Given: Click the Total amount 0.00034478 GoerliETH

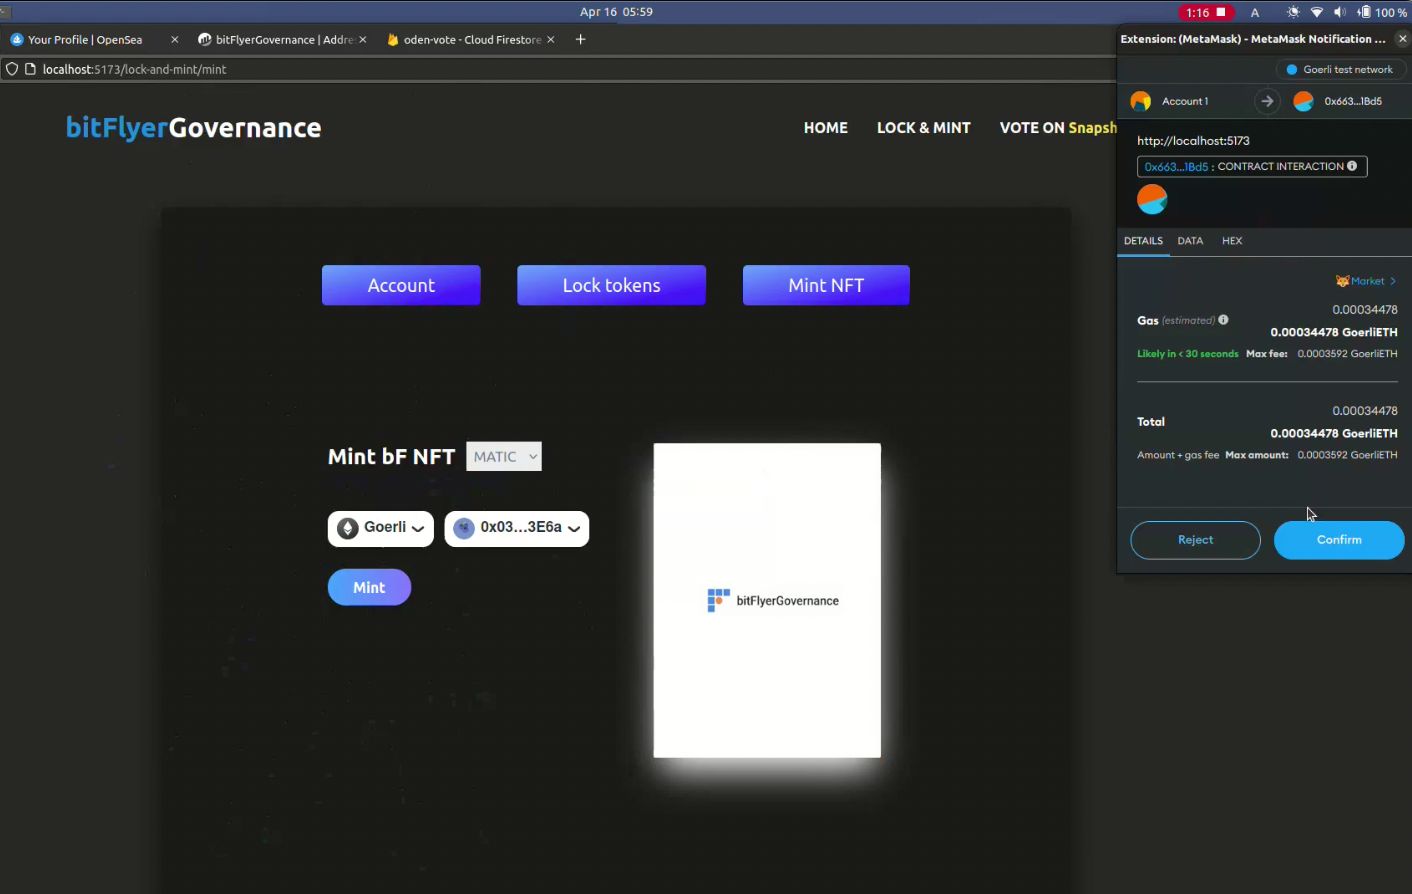Looking at the screenshot, I should pos(1333,433).
